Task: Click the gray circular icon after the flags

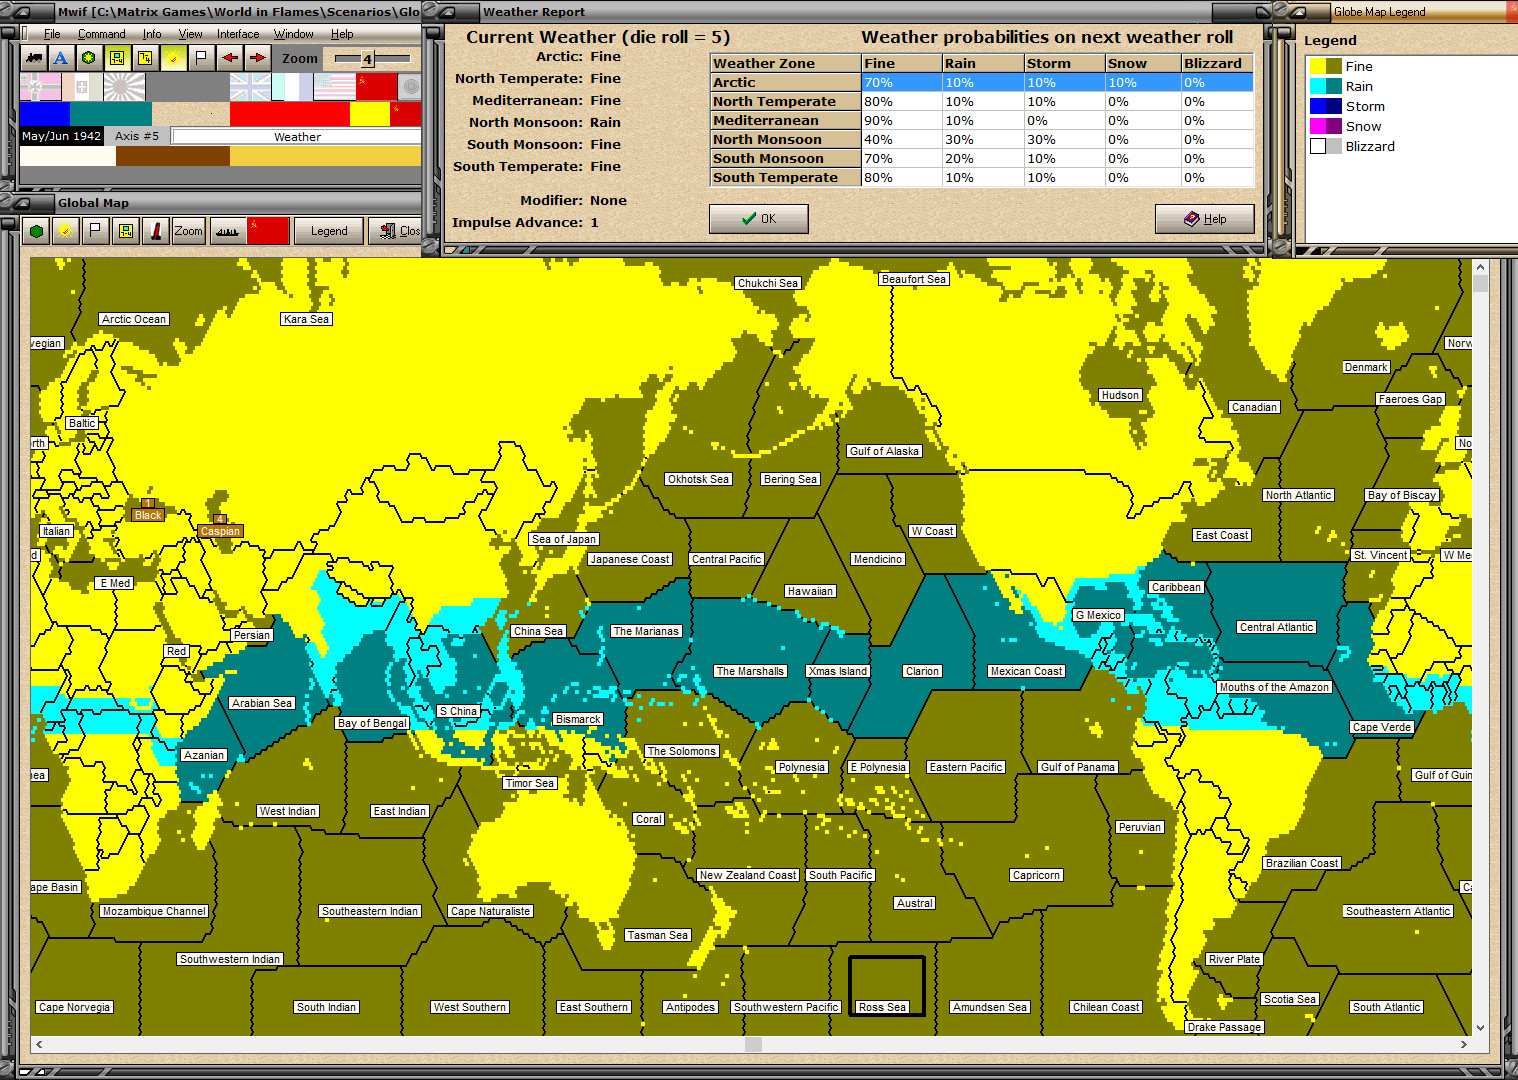Action: coord(410,87)
